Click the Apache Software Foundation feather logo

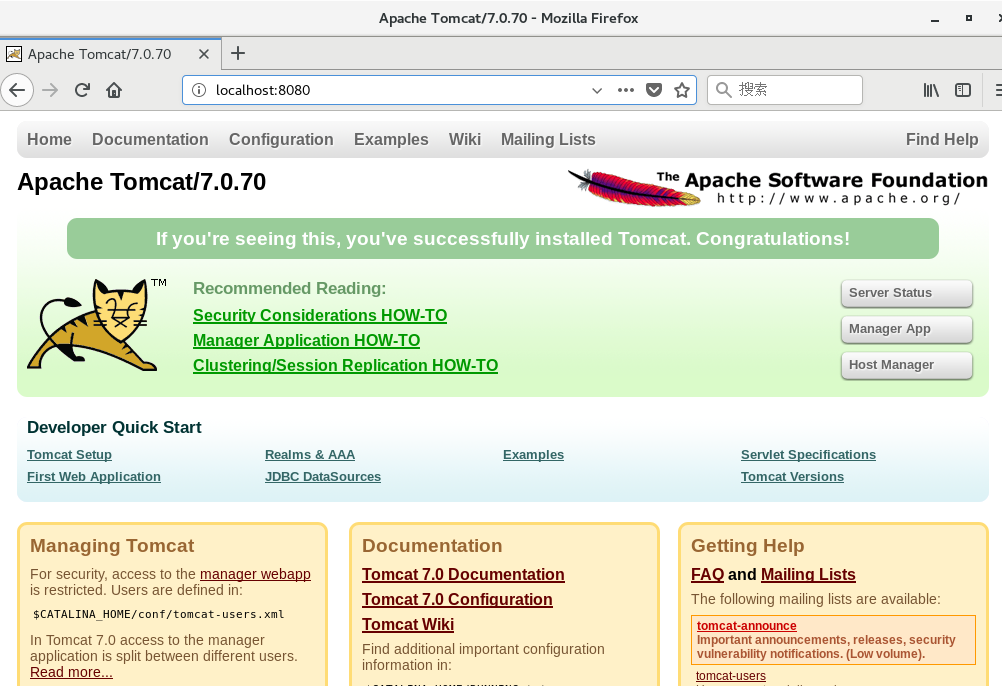coord(635,187)
